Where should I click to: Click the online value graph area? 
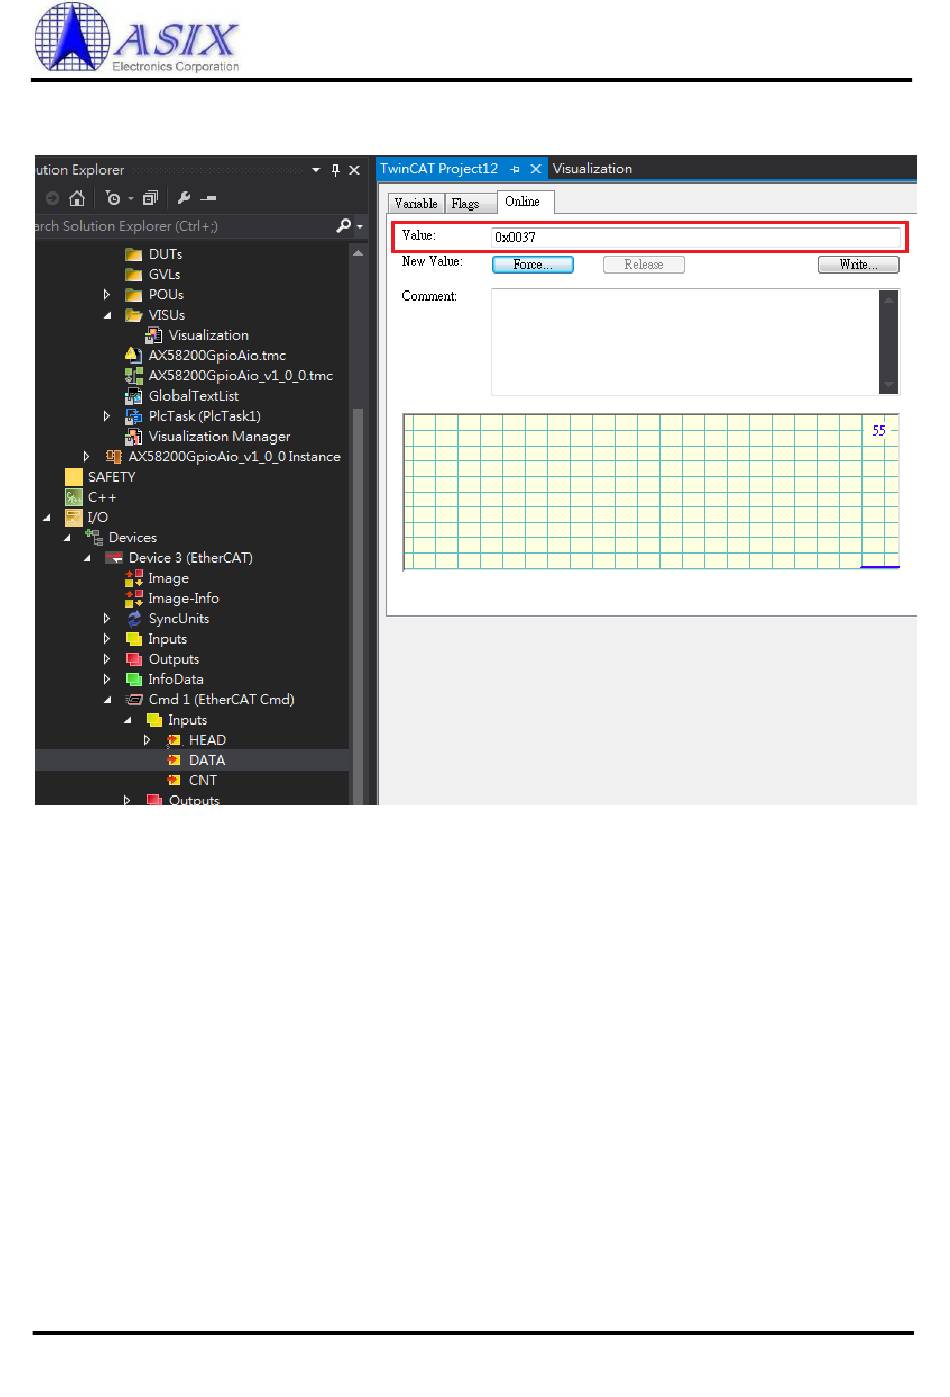(651, 491)
